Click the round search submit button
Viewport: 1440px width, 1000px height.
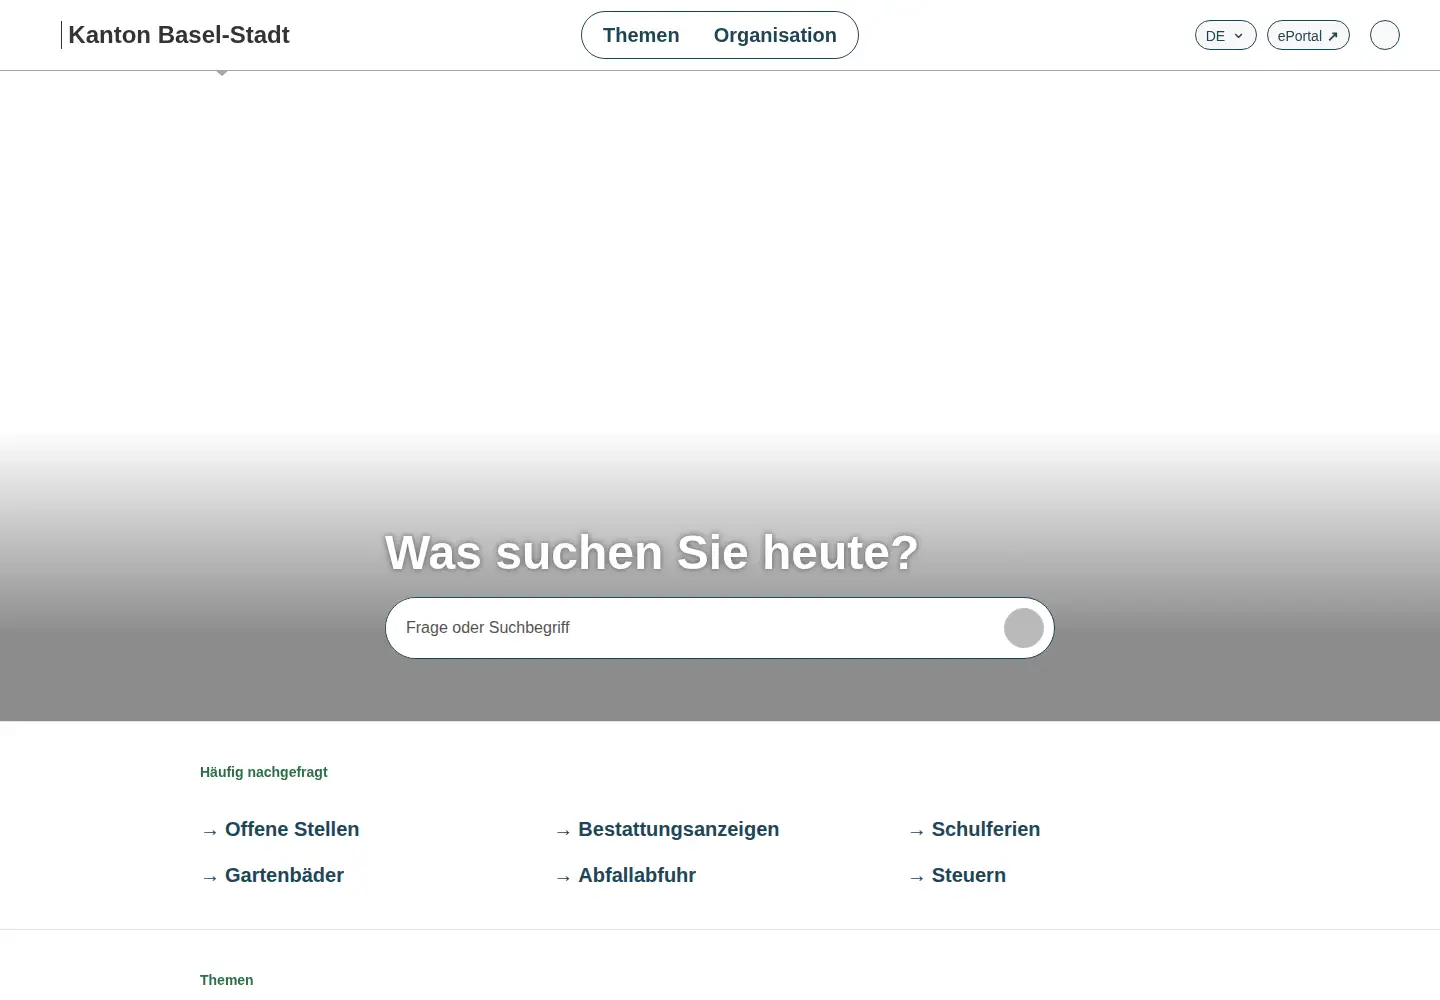tap(1024, 628)
